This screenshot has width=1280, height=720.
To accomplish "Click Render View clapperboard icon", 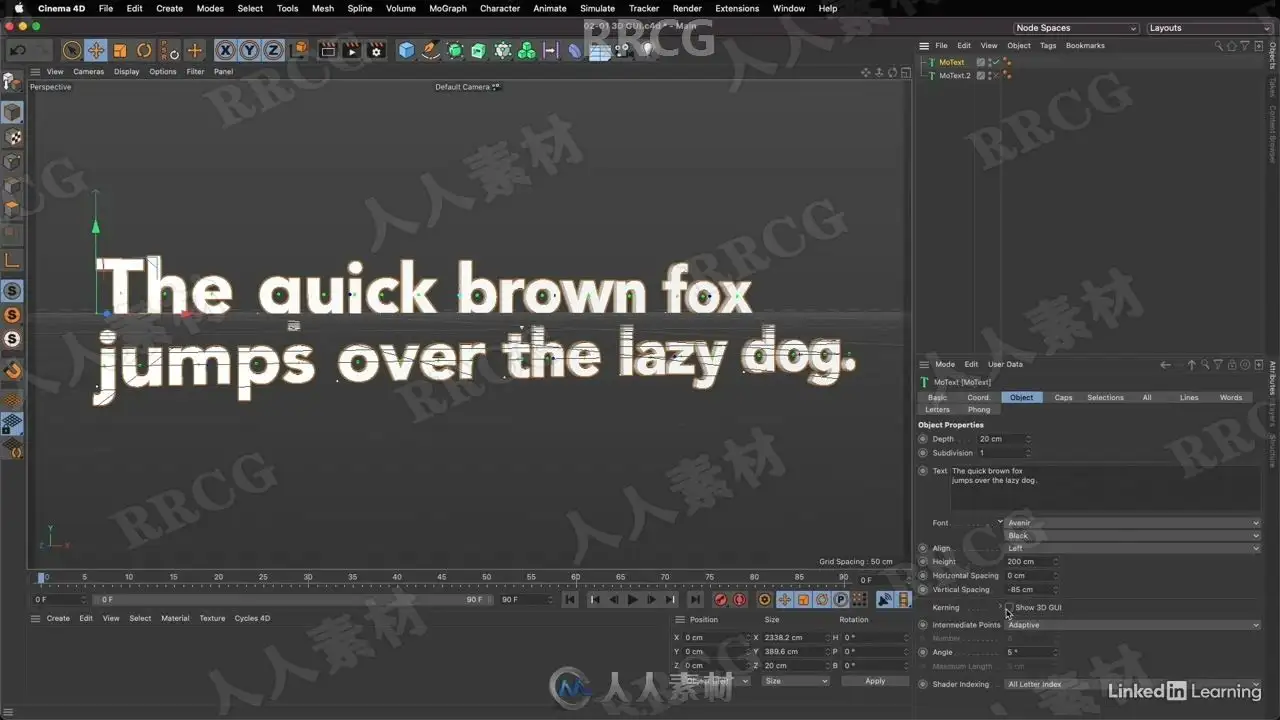I will tap(328, 50).
